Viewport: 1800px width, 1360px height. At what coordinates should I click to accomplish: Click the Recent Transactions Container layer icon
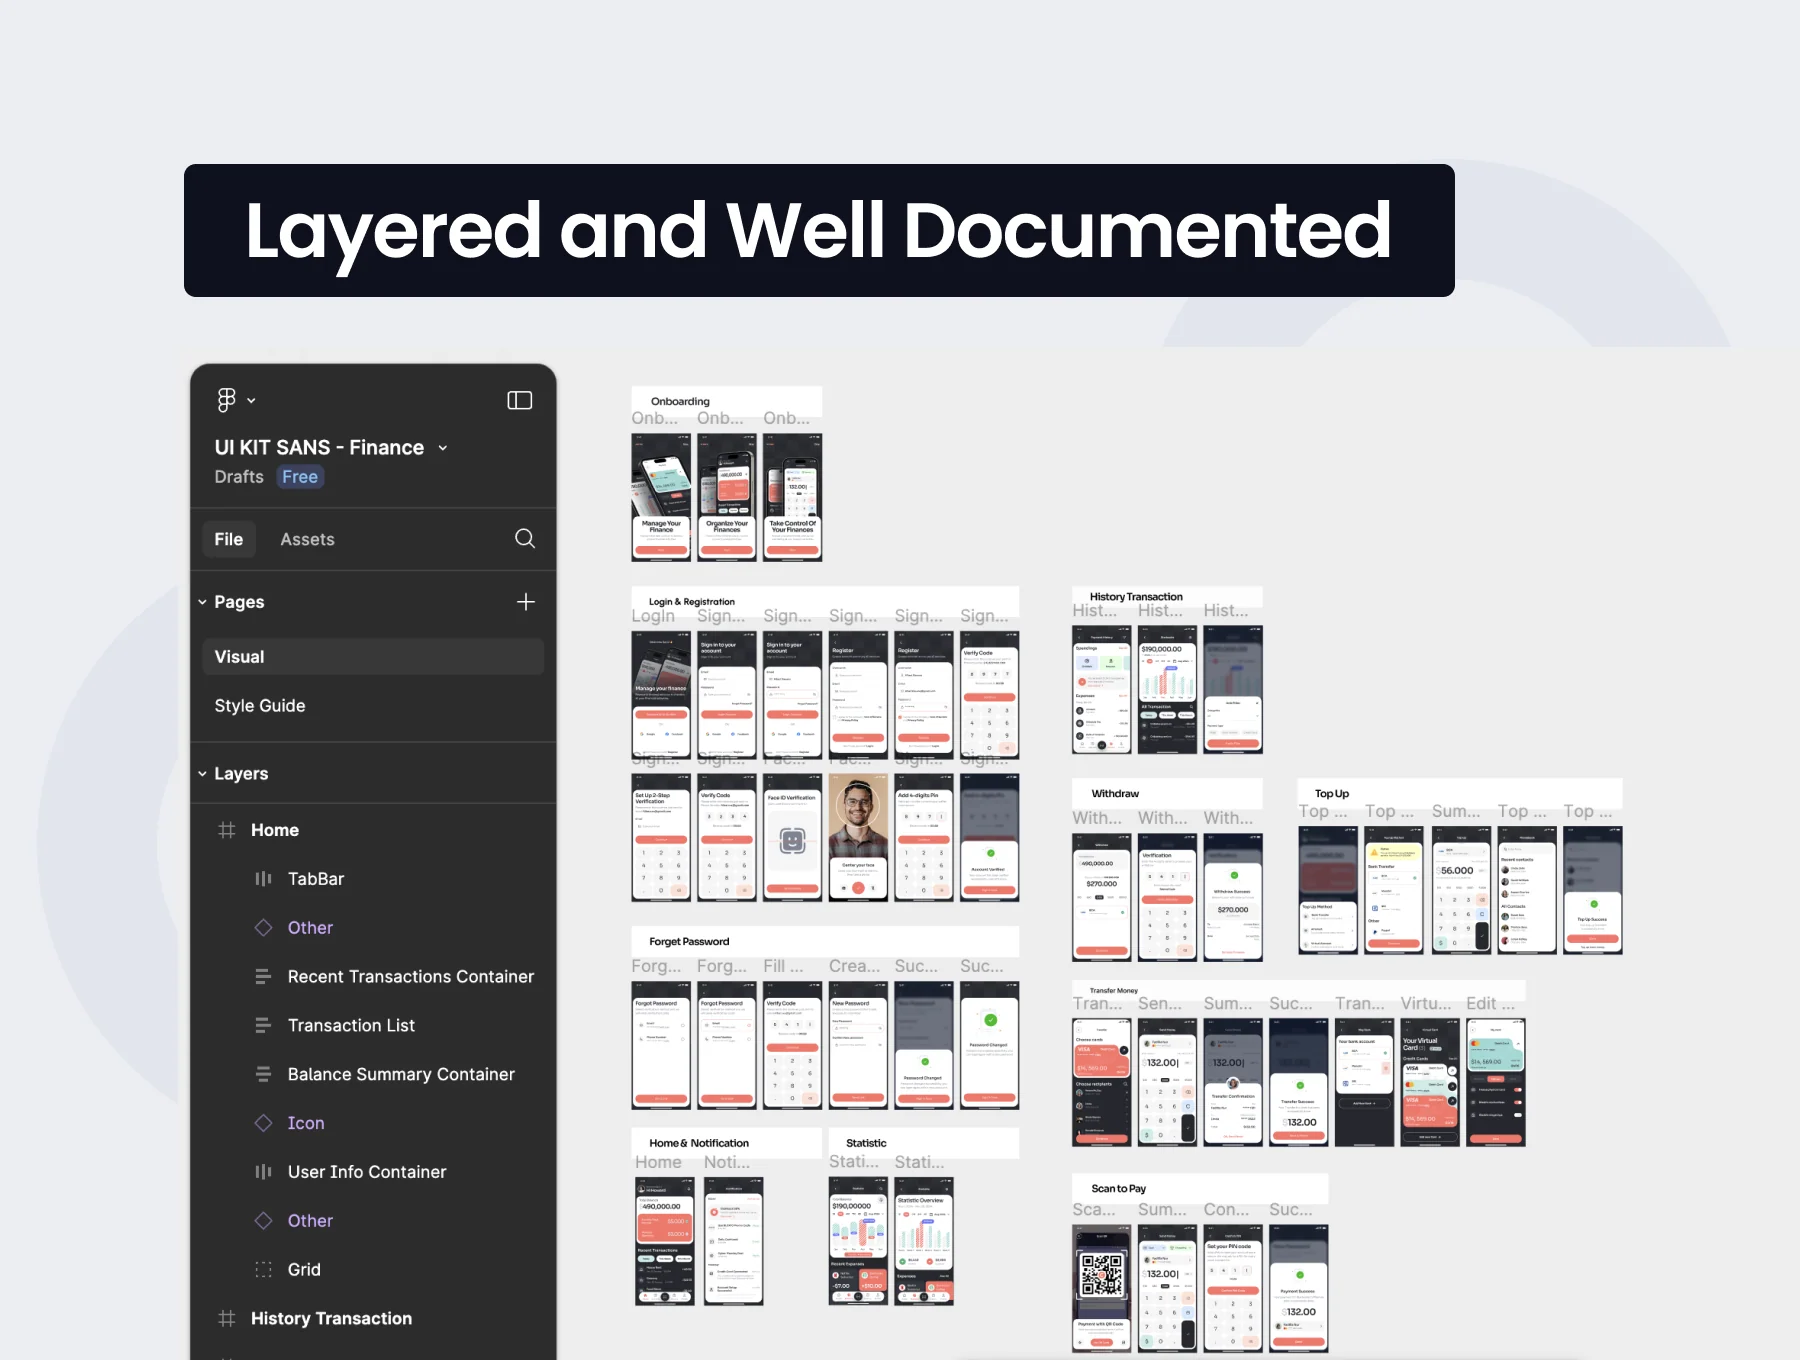coord(263,977)
